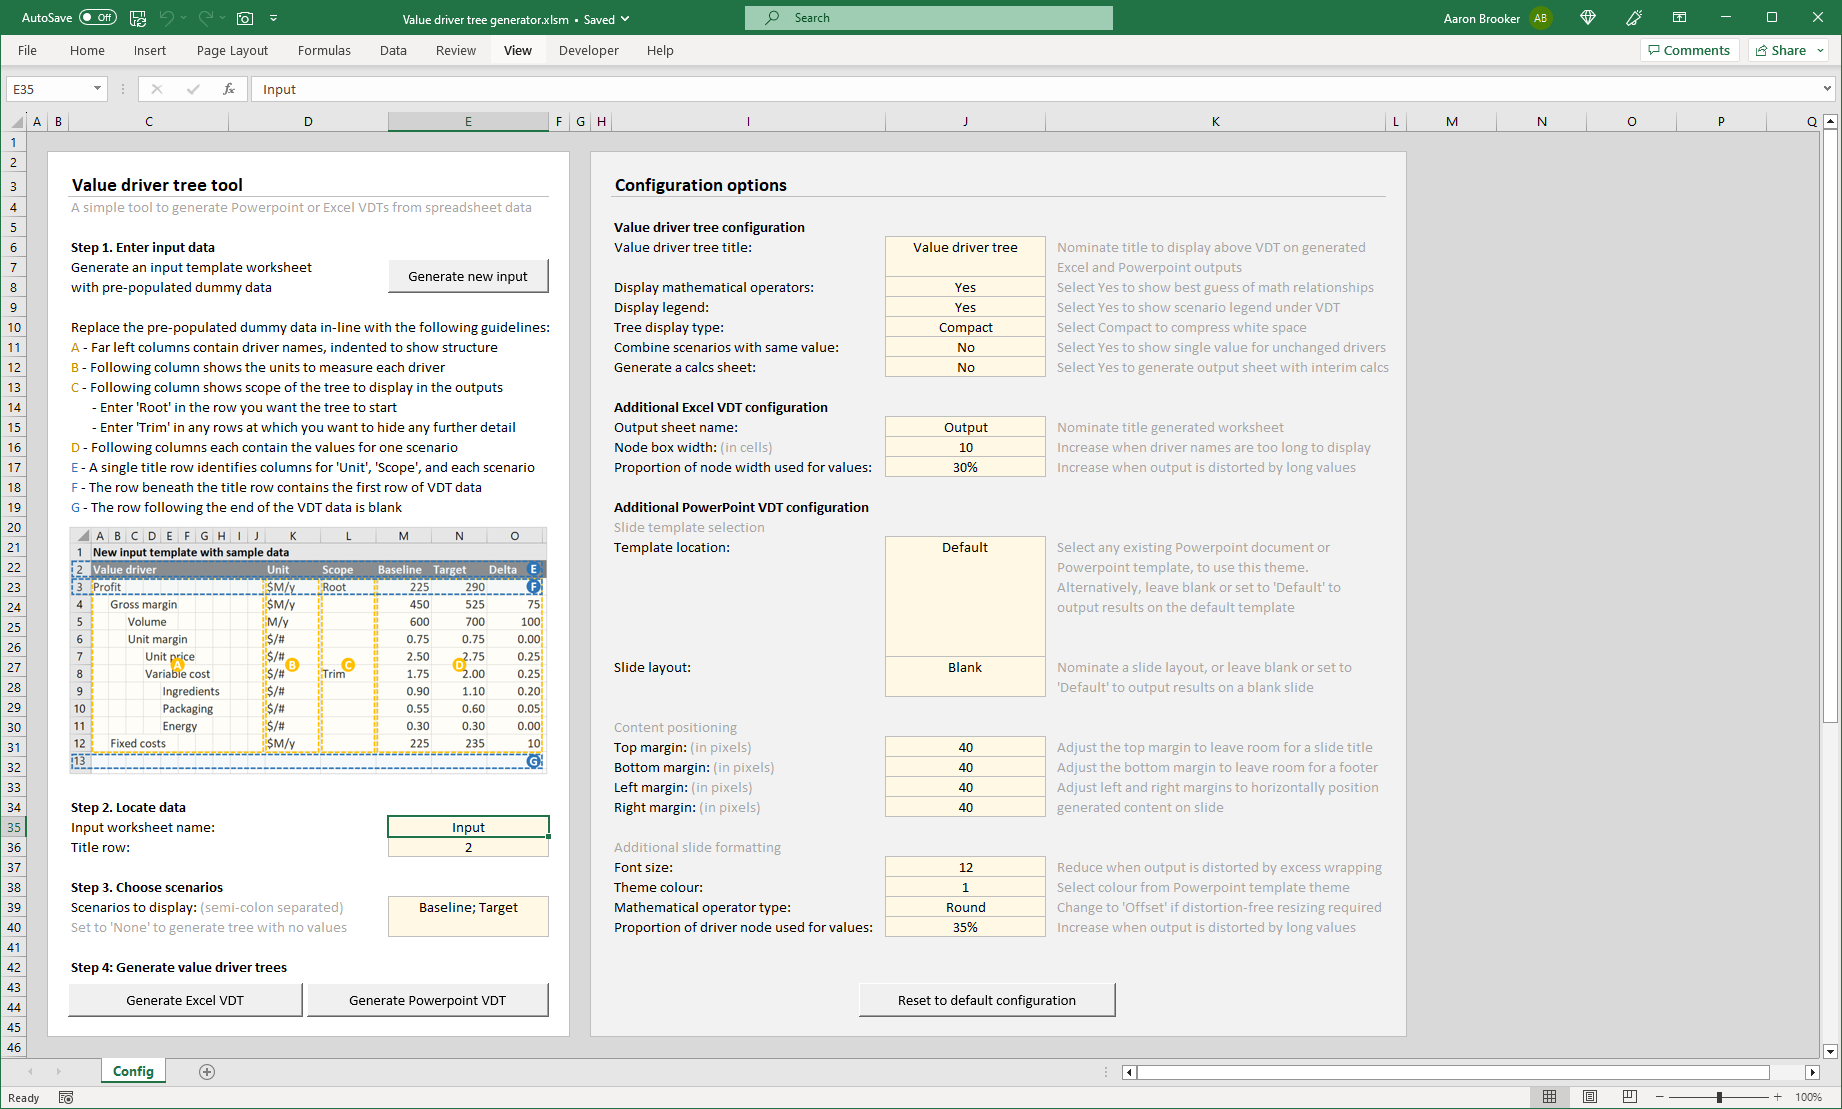The width and height of the screenshot is (1842, 1109).
Task: Open the file name Saved dropdown
Action: (626, 19)
